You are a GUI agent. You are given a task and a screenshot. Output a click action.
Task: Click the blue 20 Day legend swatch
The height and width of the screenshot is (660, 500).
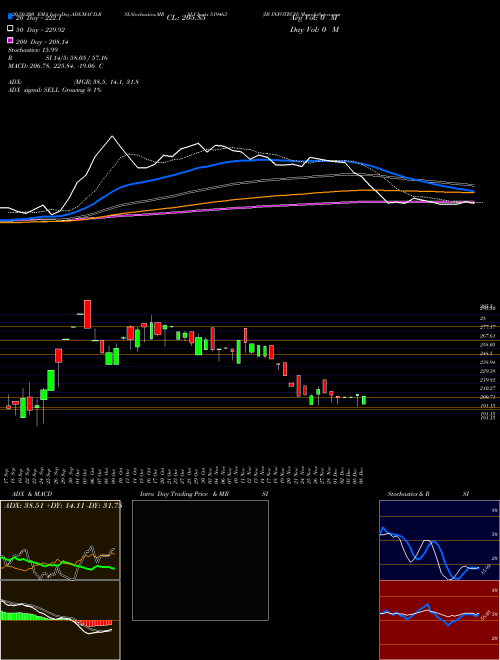pos(10,16)
